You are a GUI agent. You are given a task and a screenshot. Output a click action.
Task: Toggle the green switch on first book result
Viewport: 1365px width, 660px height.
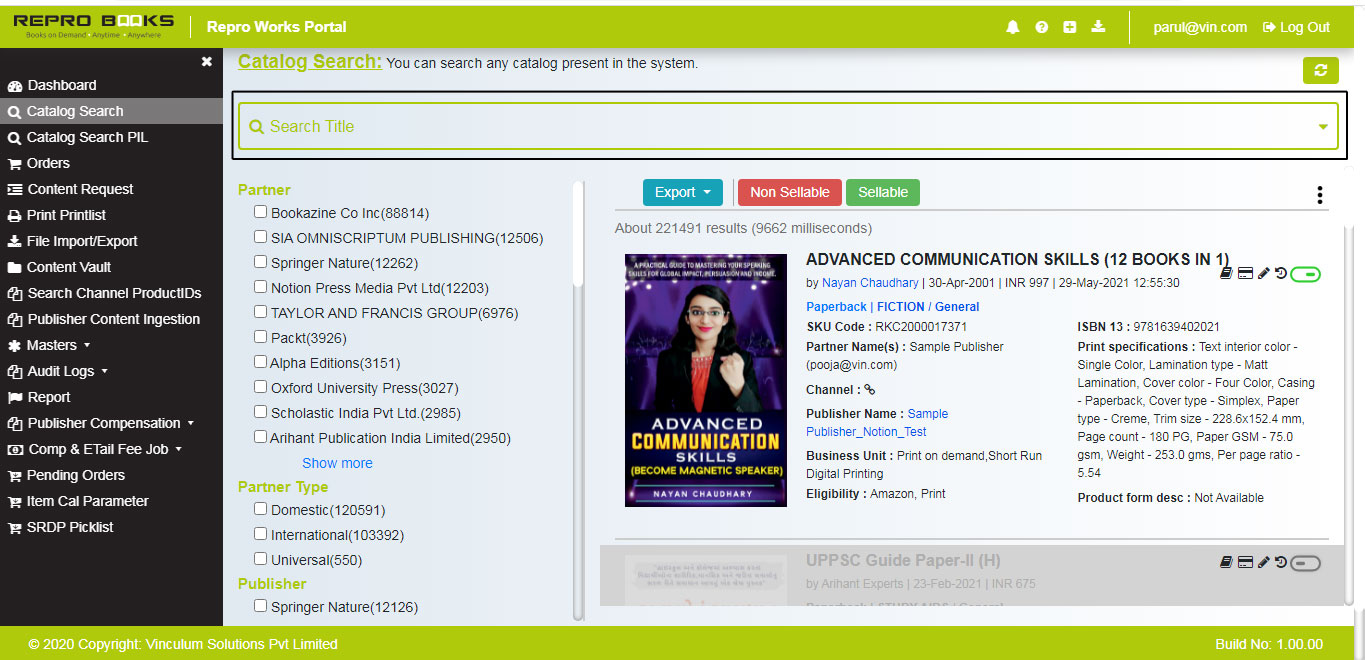1305,274
